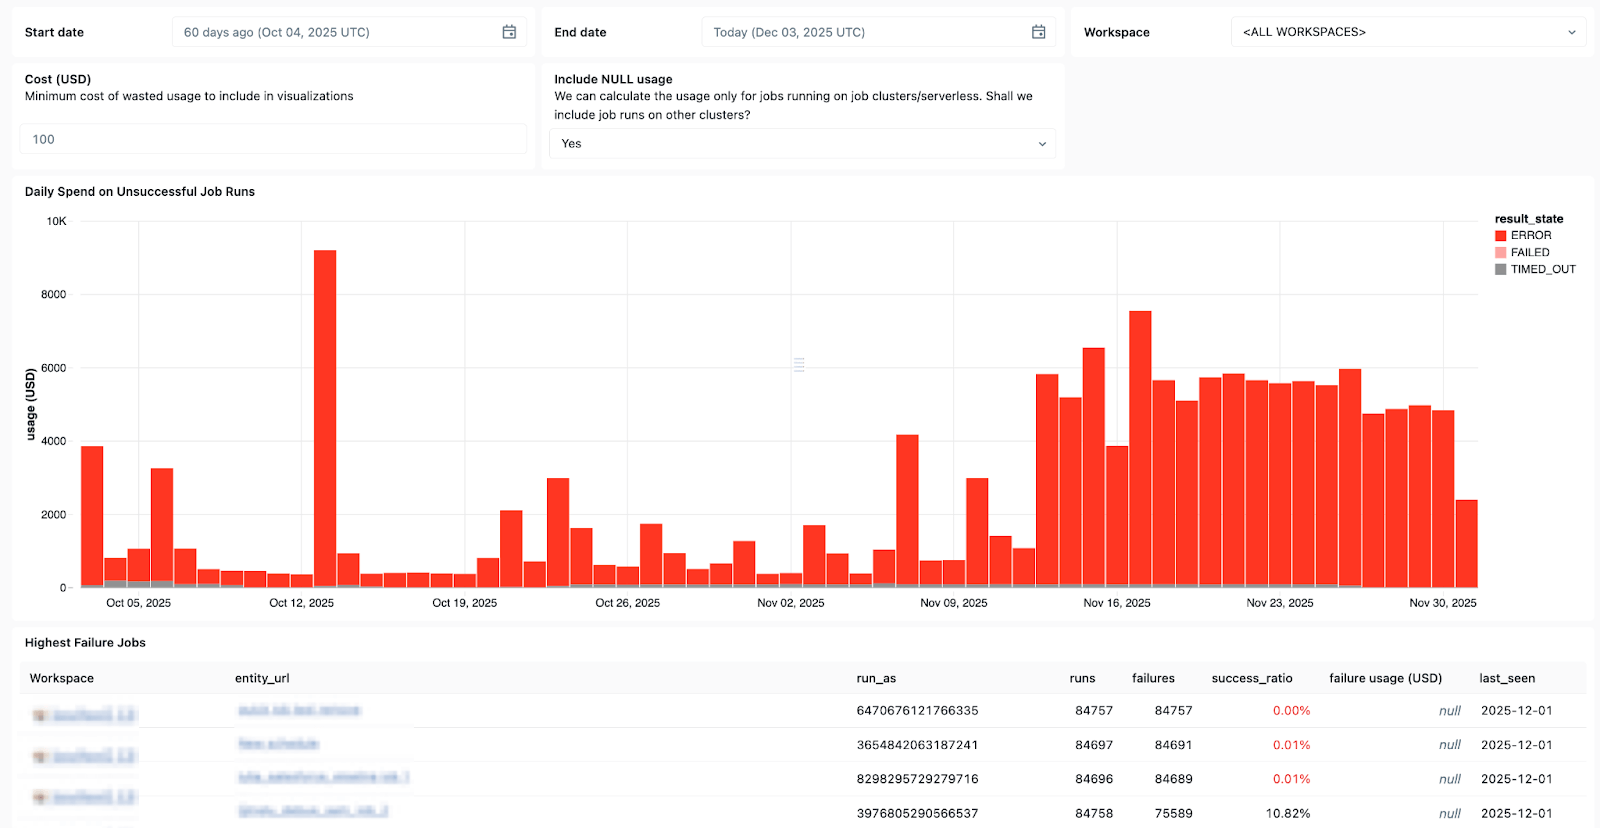Sort table by the success_ratio column header

(1251, 678)
